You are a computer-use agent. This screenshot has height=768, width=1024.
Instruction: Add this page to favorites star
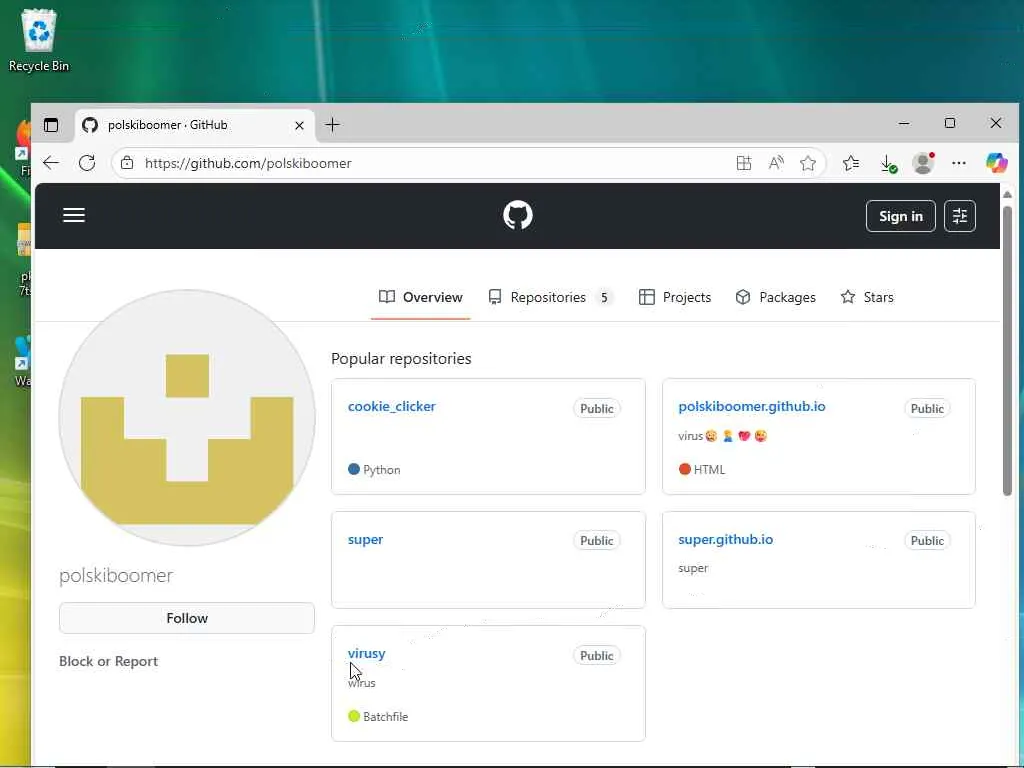808,163
